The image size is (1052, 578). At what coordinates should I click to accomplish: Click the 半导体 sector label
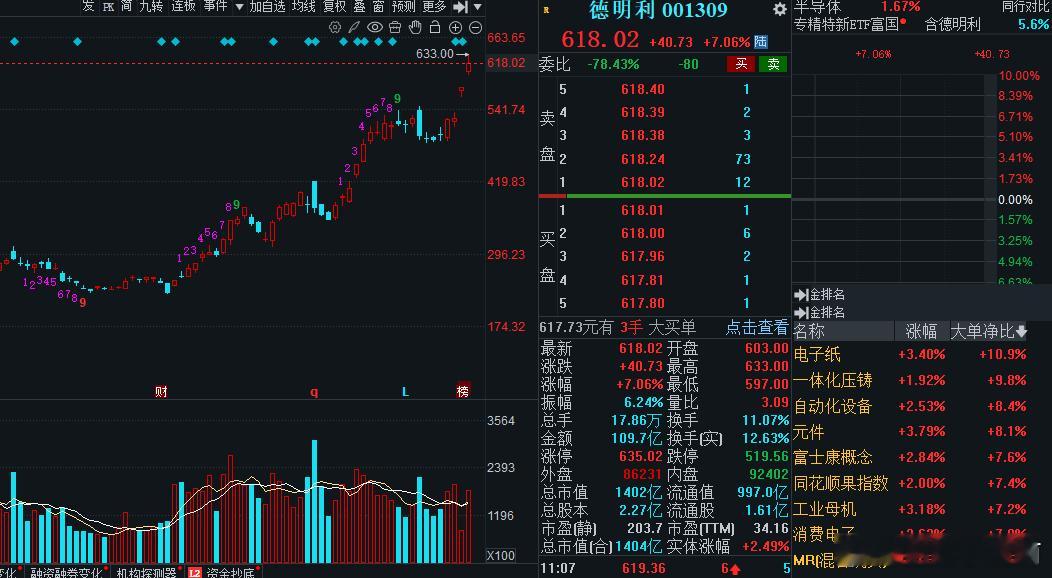coord(817,7)
